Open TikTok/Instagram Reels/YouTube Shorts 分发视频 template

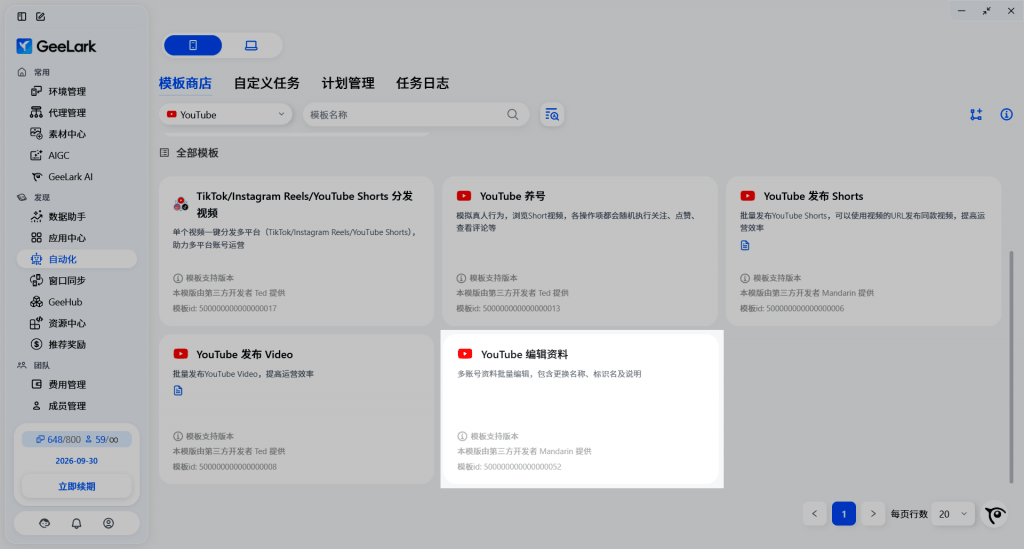[296, 251]
